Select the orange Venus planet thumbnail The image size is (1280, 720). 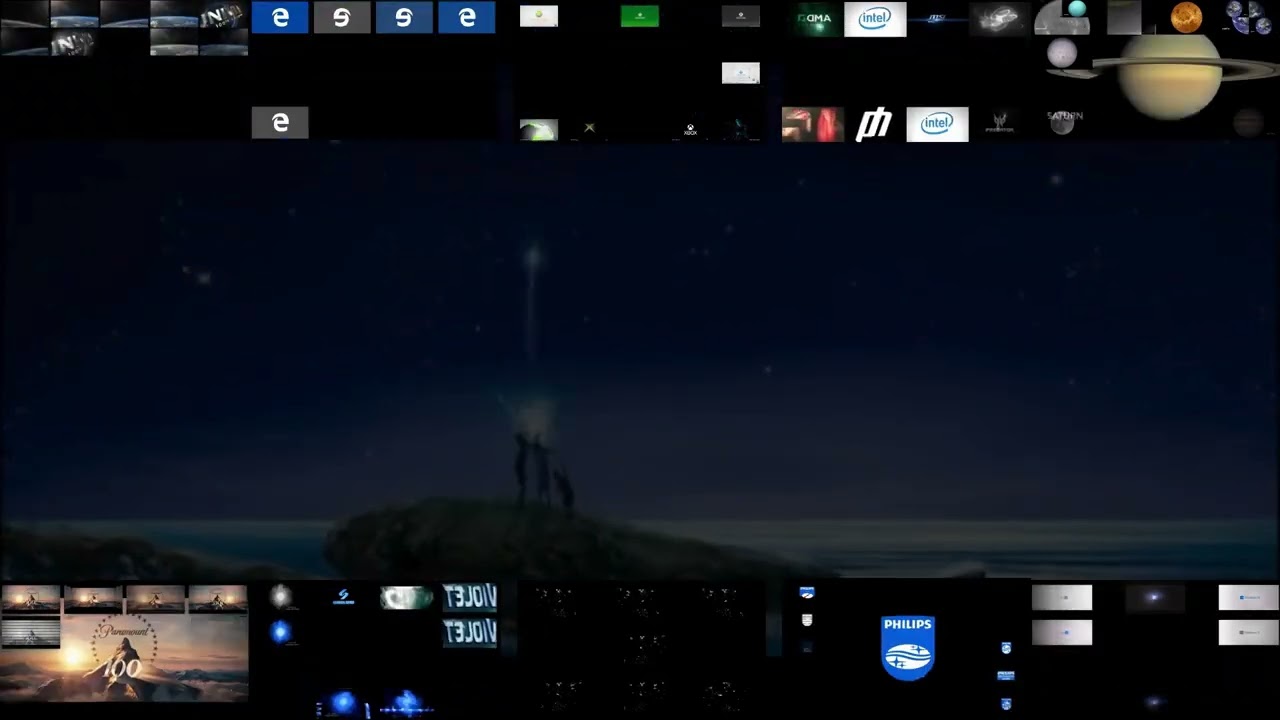(x=1186, y=18)
